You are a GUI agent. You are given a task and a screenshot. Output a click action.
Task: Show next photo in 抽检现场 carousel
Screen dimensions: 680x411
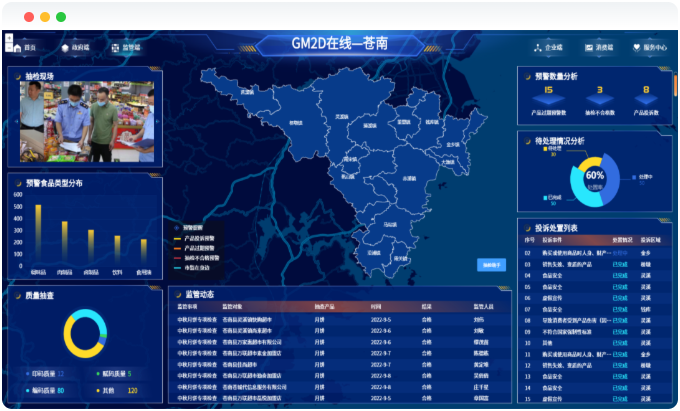(157, 121)
